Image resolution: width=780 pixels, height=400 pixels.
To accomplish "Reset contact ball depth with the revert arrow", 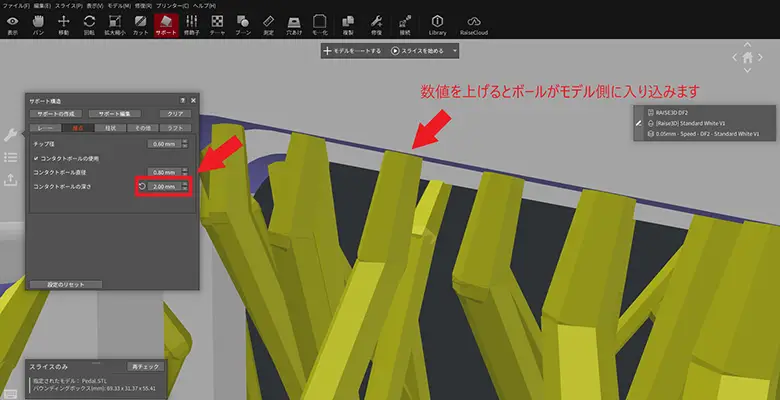I will click(142, 186).
